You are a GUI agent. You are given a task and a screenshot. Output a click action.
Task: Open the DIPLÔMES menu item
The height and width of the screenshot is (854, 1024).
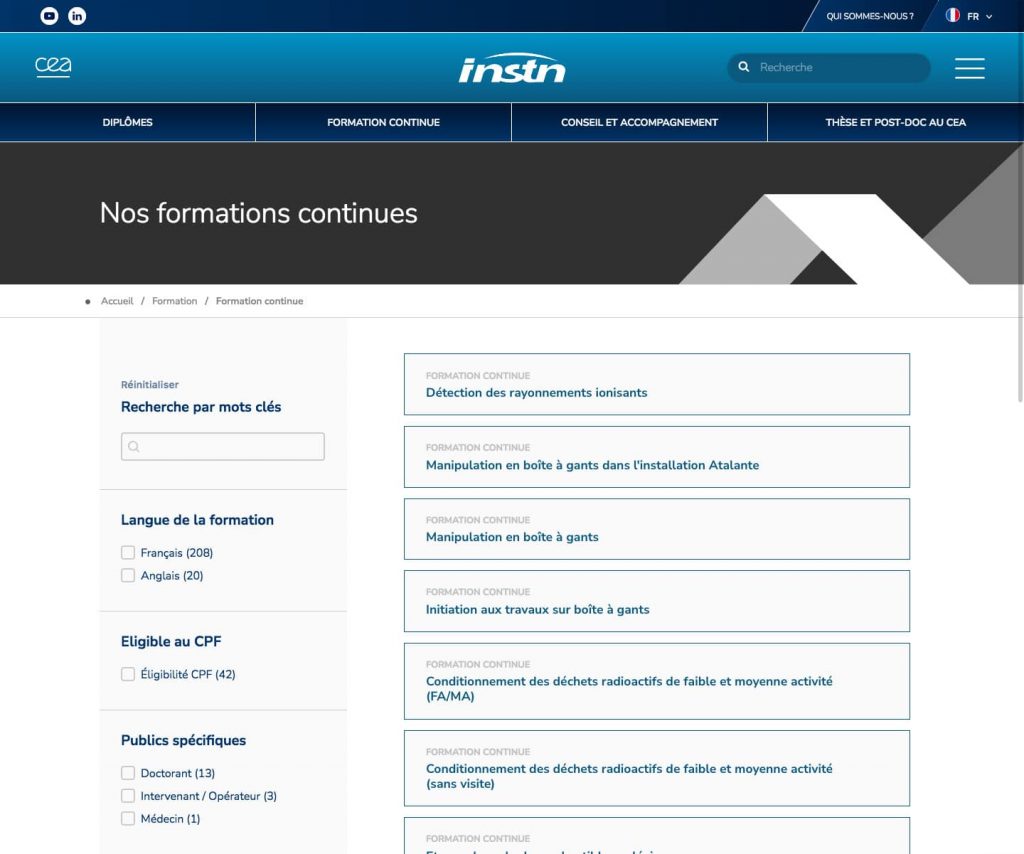point(127,122)
